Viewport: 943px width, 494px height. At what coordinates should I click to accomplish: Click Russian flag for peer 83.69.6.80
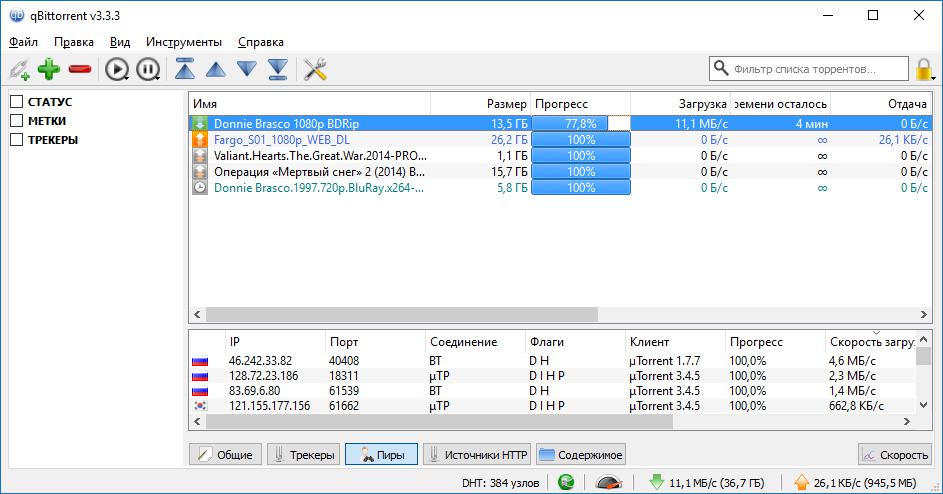pos(200,391)
